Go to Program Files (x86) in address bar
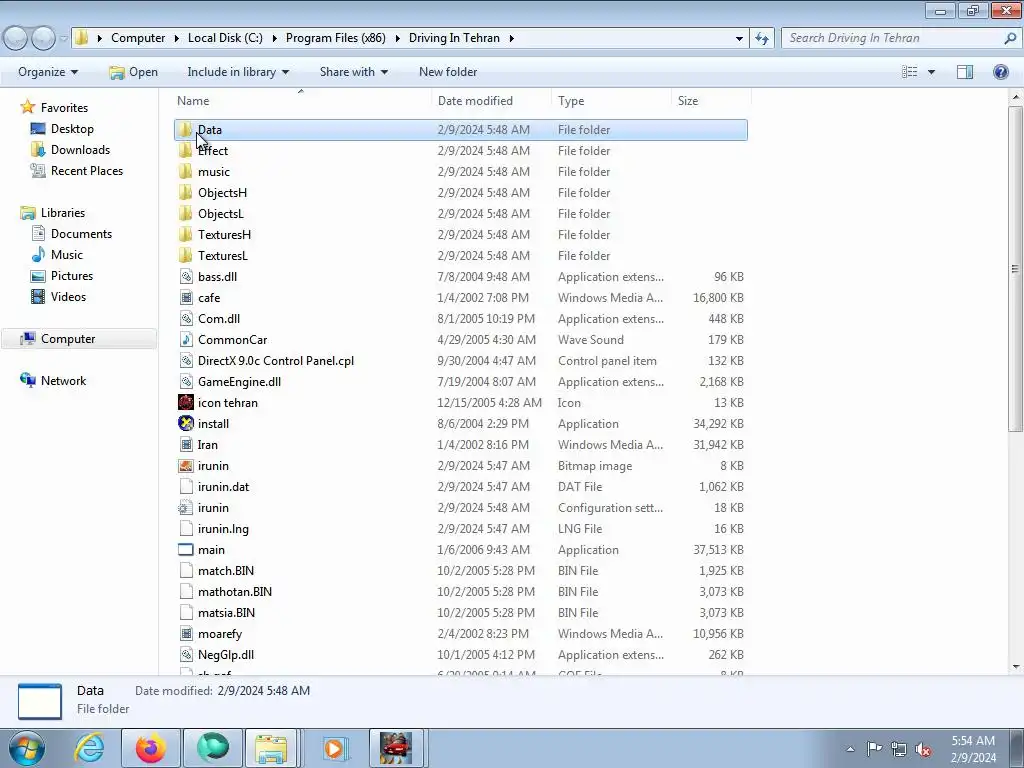This screenshot has height=768, width=1024. tap(336, 38)
